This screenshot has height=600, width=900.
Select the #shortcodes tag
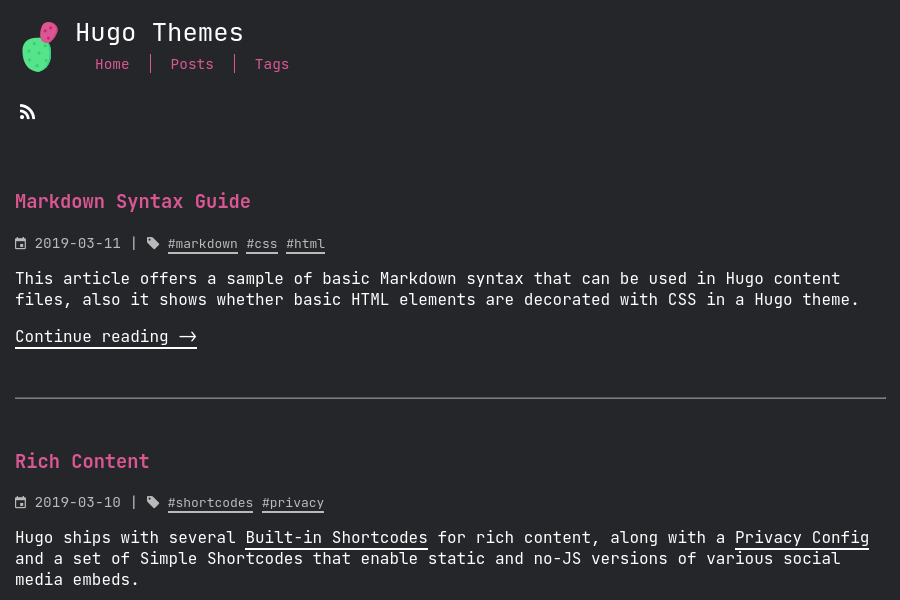(210, 503)
